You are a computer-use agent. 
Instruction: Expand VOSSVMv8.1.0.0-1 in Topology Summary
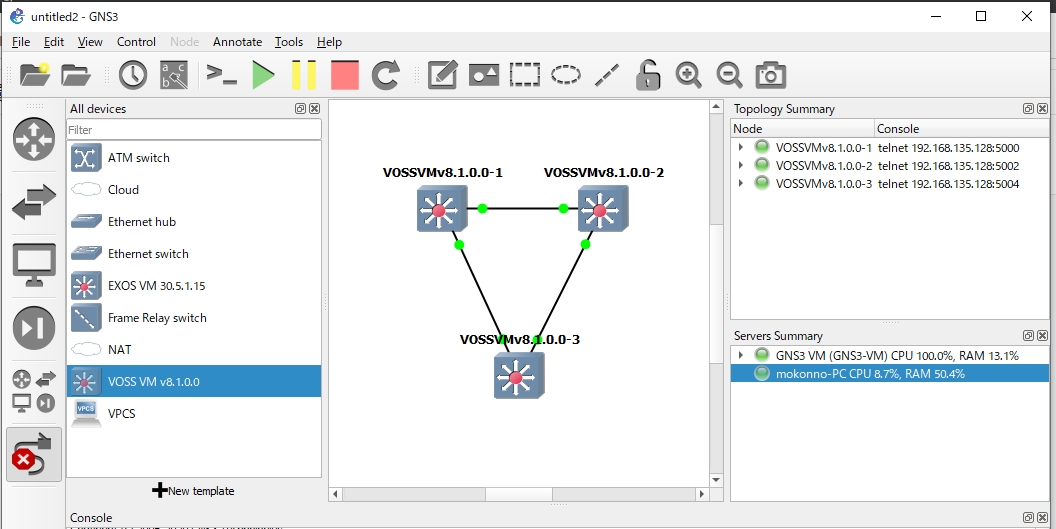(741, 147)
